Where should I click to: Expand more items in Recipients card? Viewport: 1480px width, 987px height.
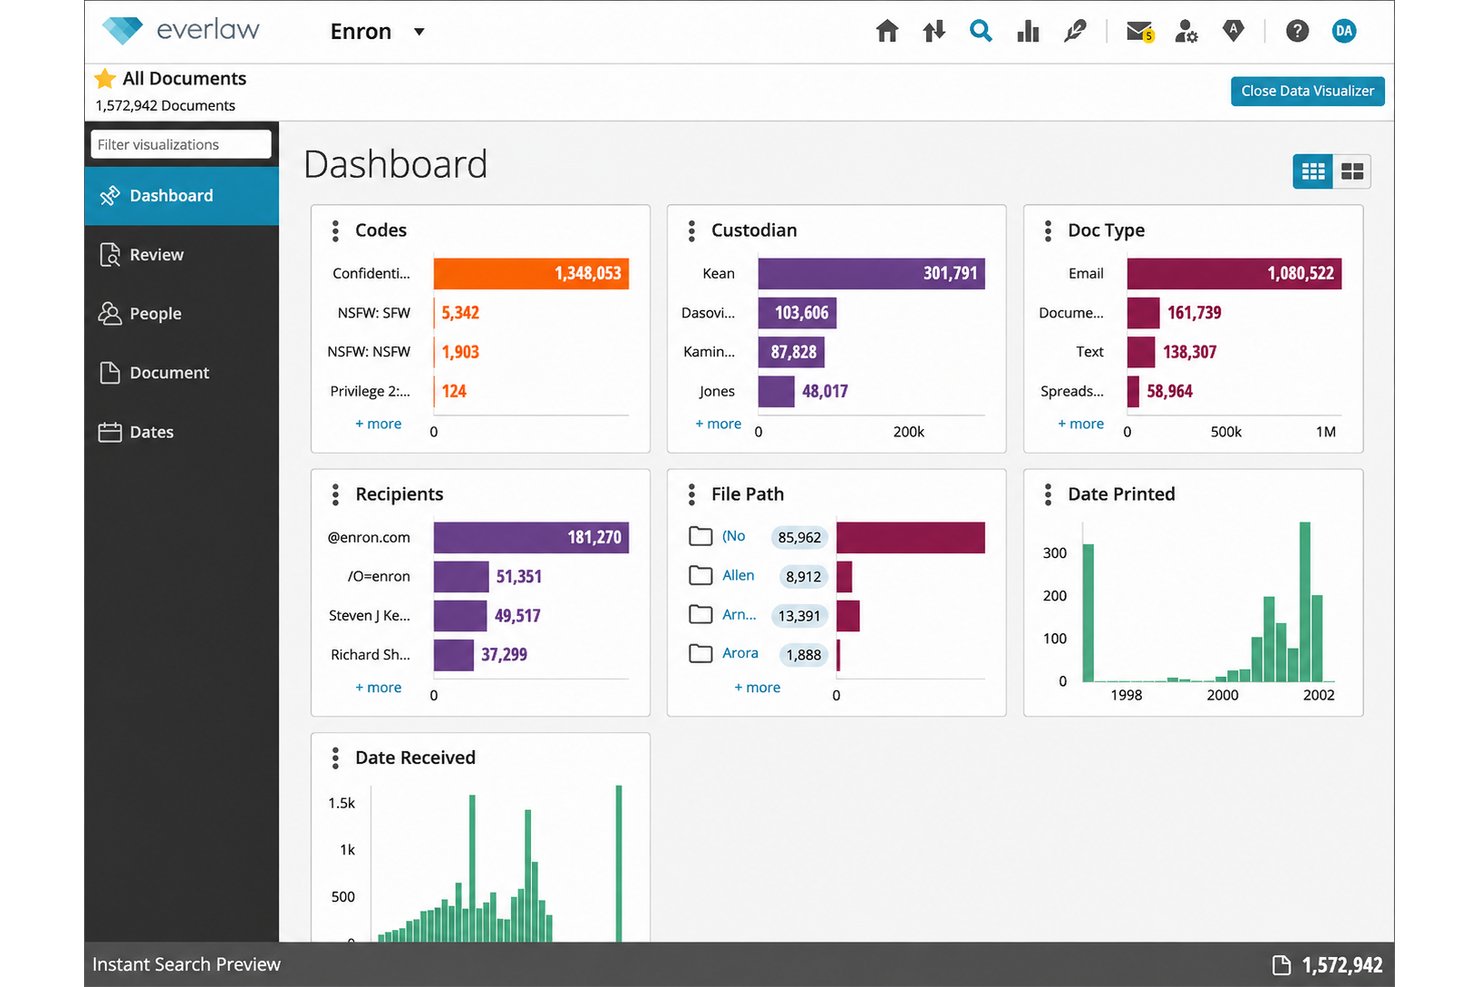[378, 688]
